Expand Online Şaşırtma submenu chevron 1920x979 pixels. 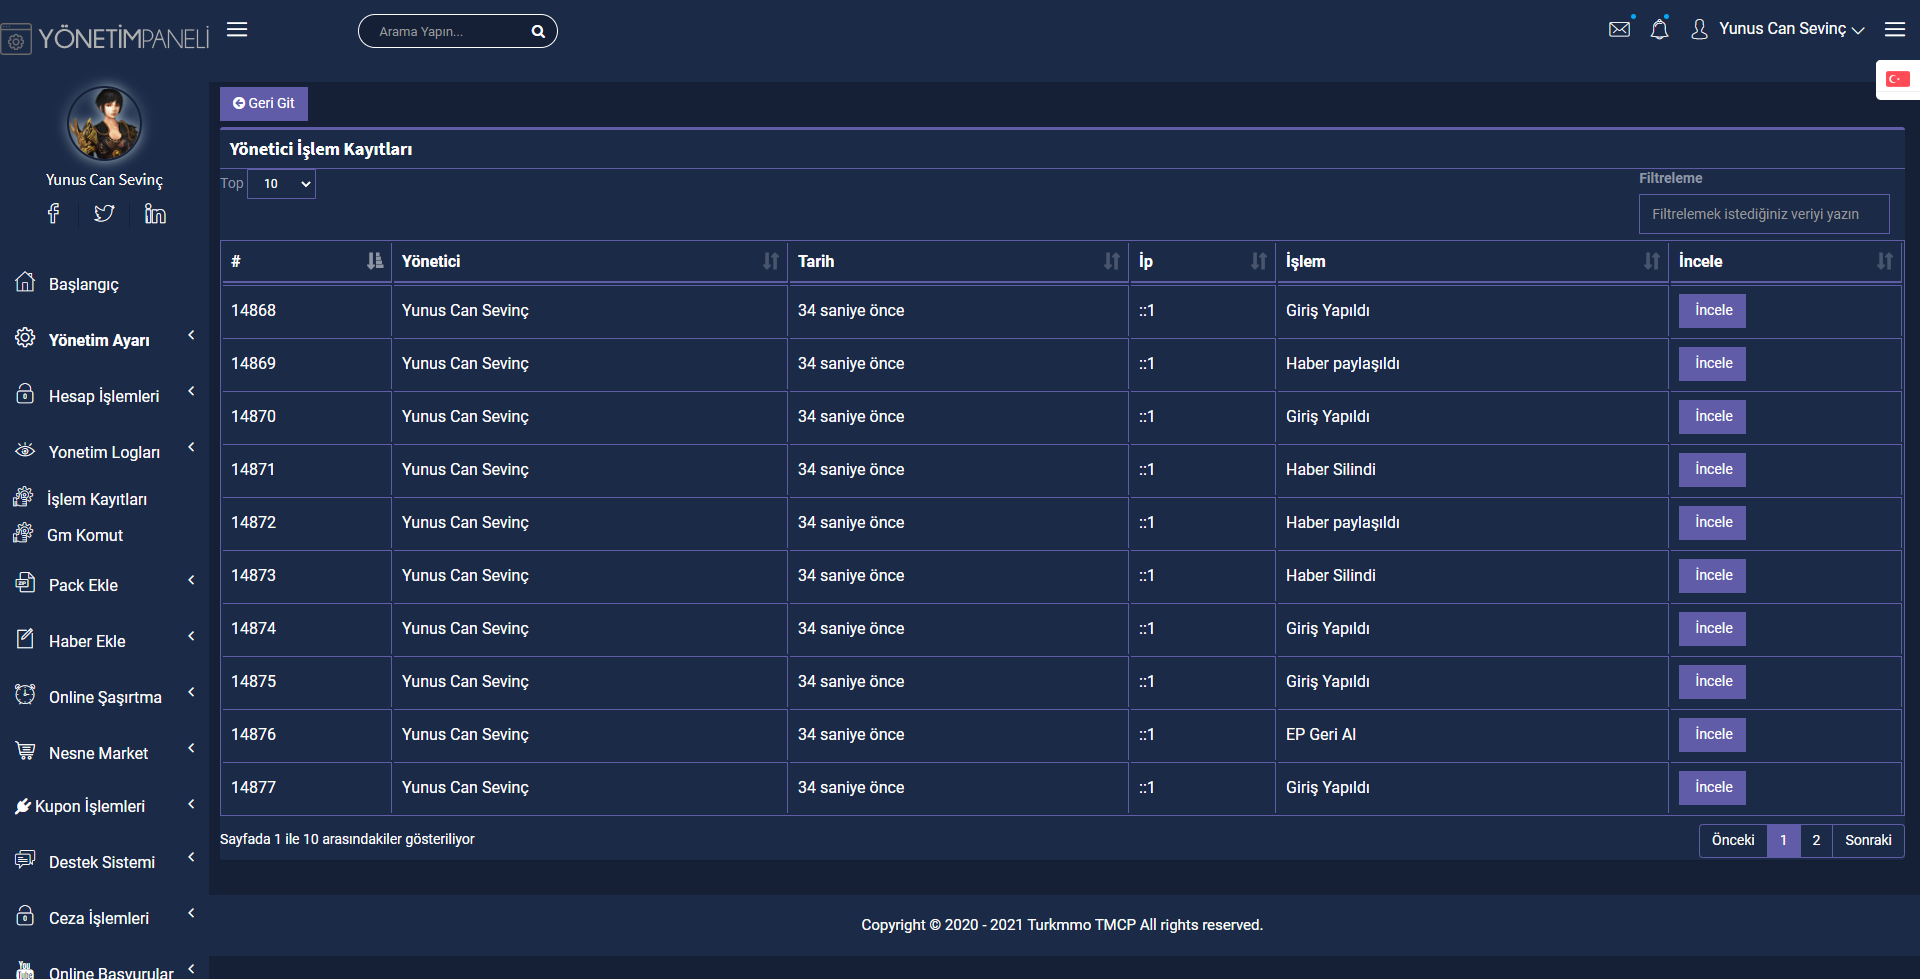click(191, 692)
